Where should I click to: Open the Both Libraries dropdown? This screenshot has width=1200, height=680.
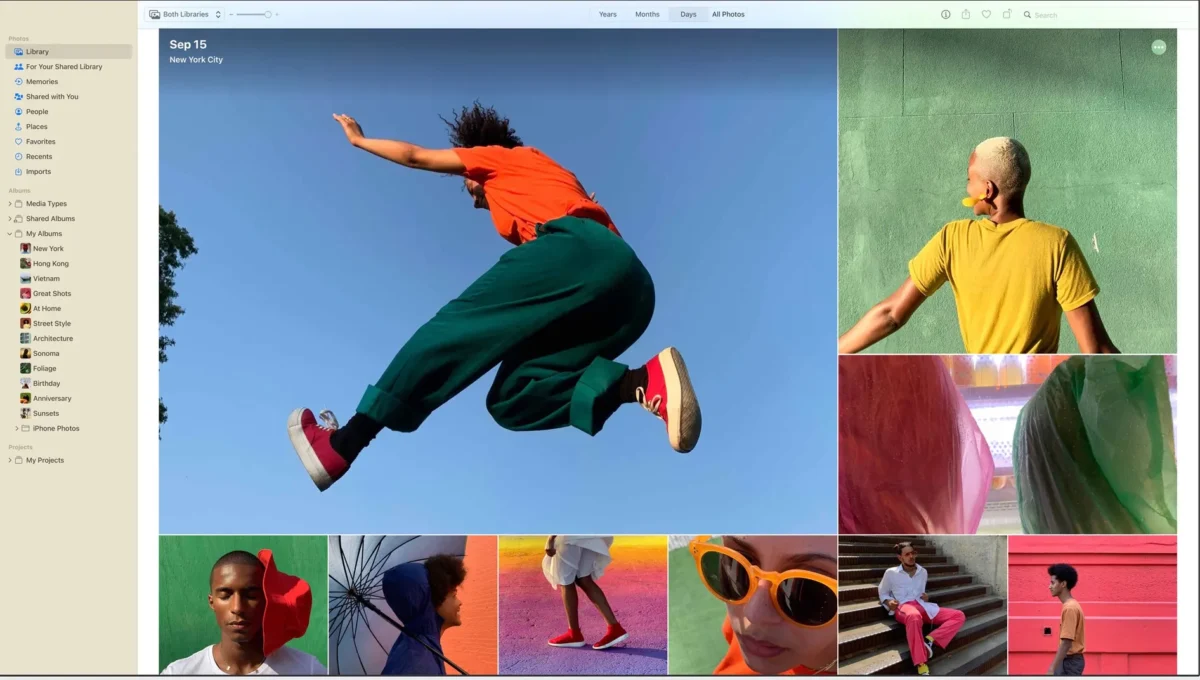click(185, 14)
